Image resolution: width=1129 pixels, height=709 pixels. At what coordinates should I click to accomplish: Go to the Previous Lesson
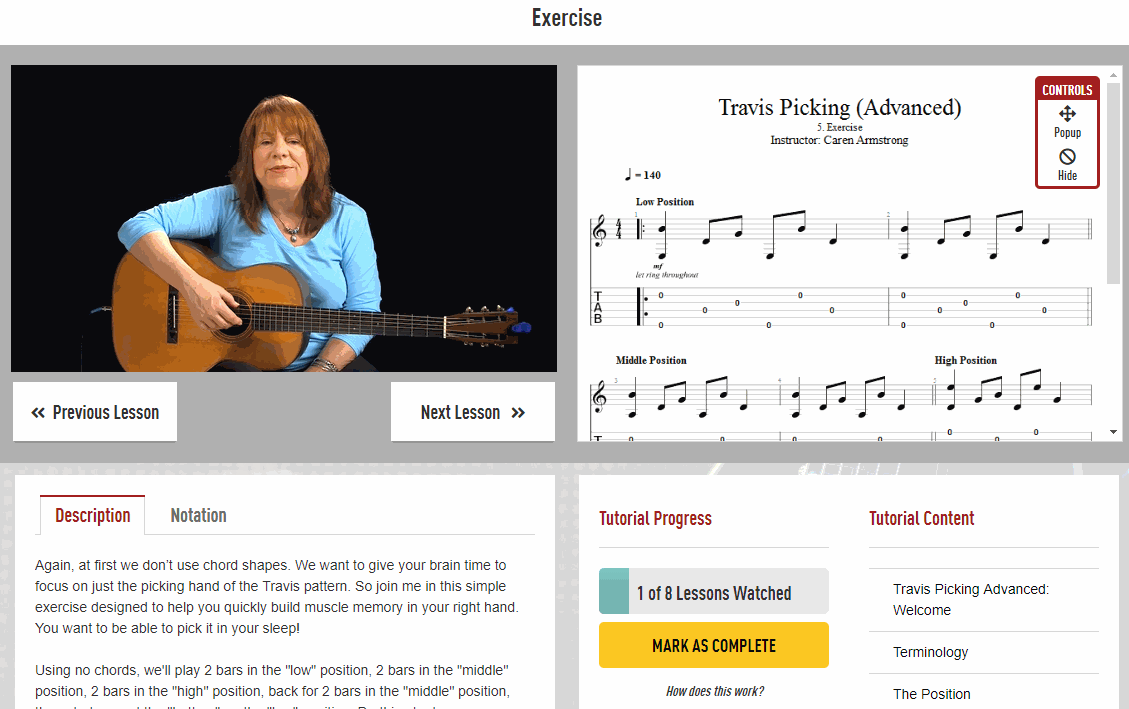click(95, 412)
